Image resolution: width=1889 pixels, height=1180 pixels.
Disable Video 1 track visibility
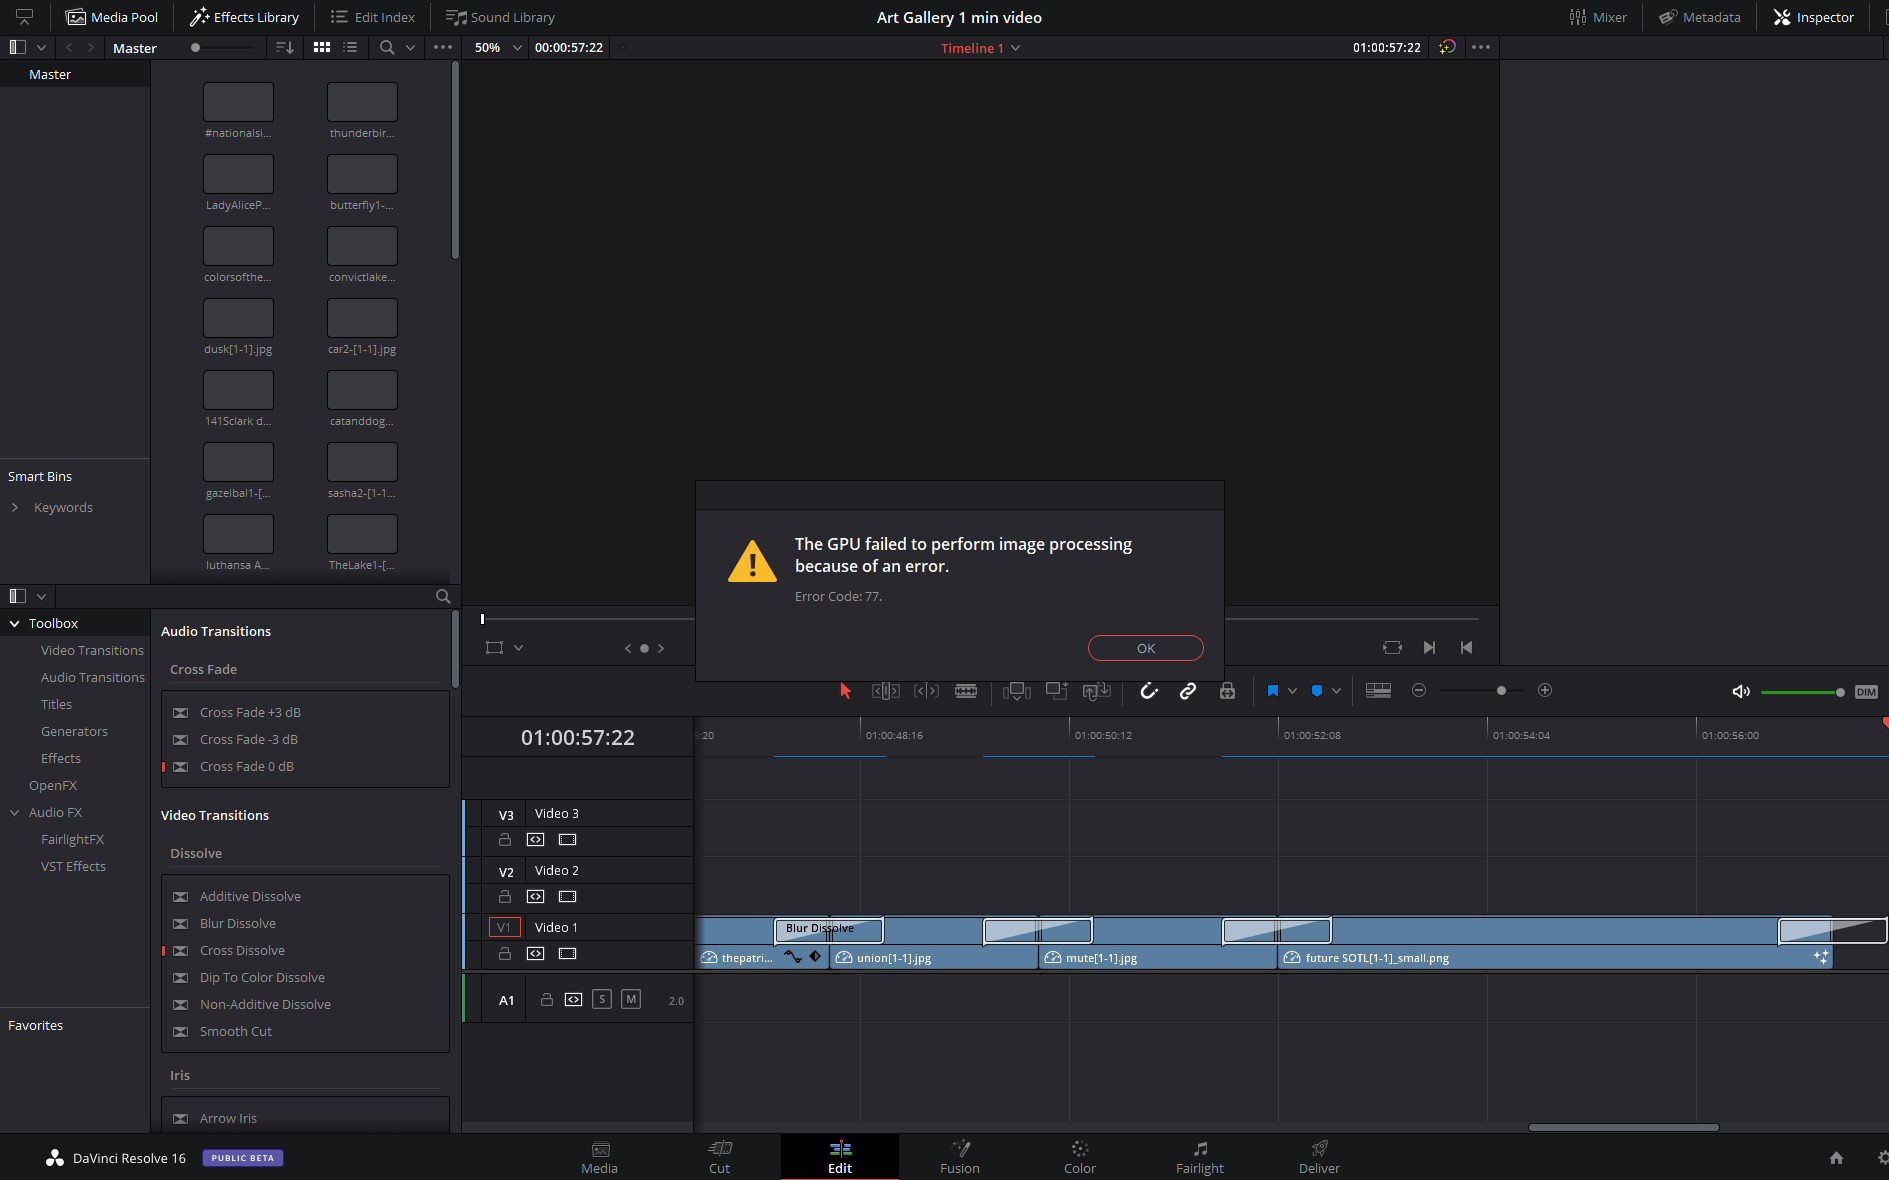(568, 954)
